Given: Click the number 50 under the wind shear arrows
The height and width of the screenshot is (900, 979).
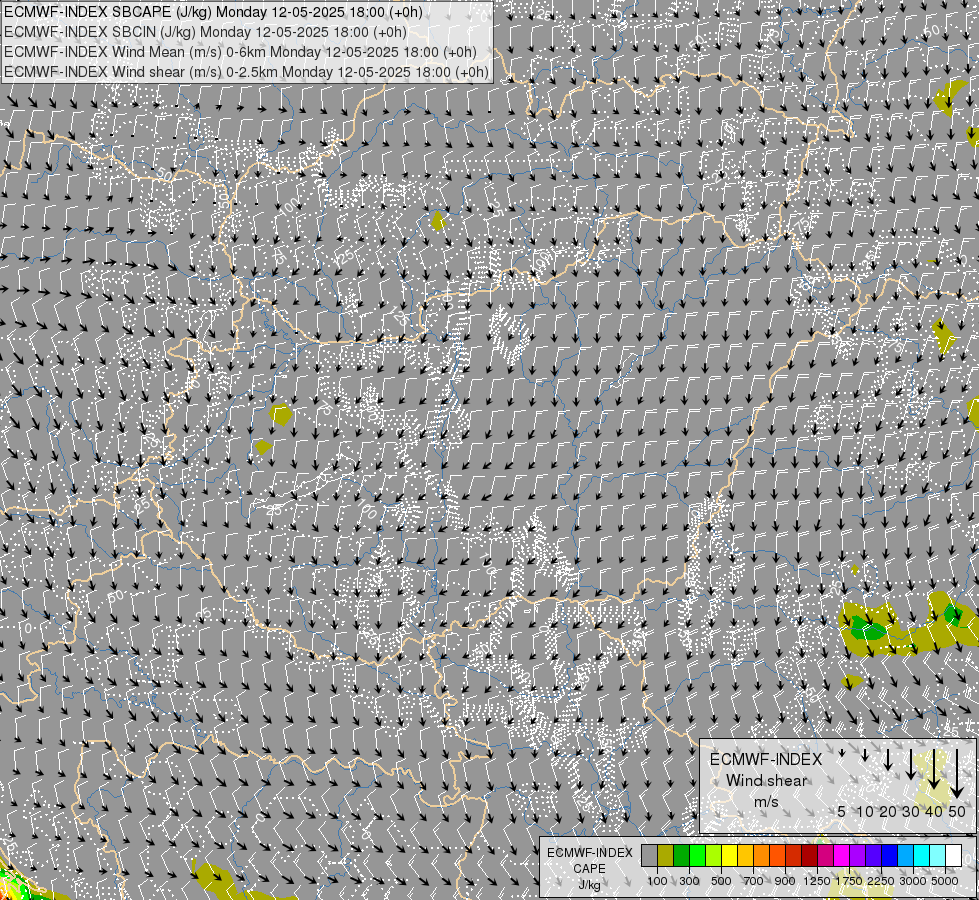Looking at the screenshot, I should [x=957, y=811].
